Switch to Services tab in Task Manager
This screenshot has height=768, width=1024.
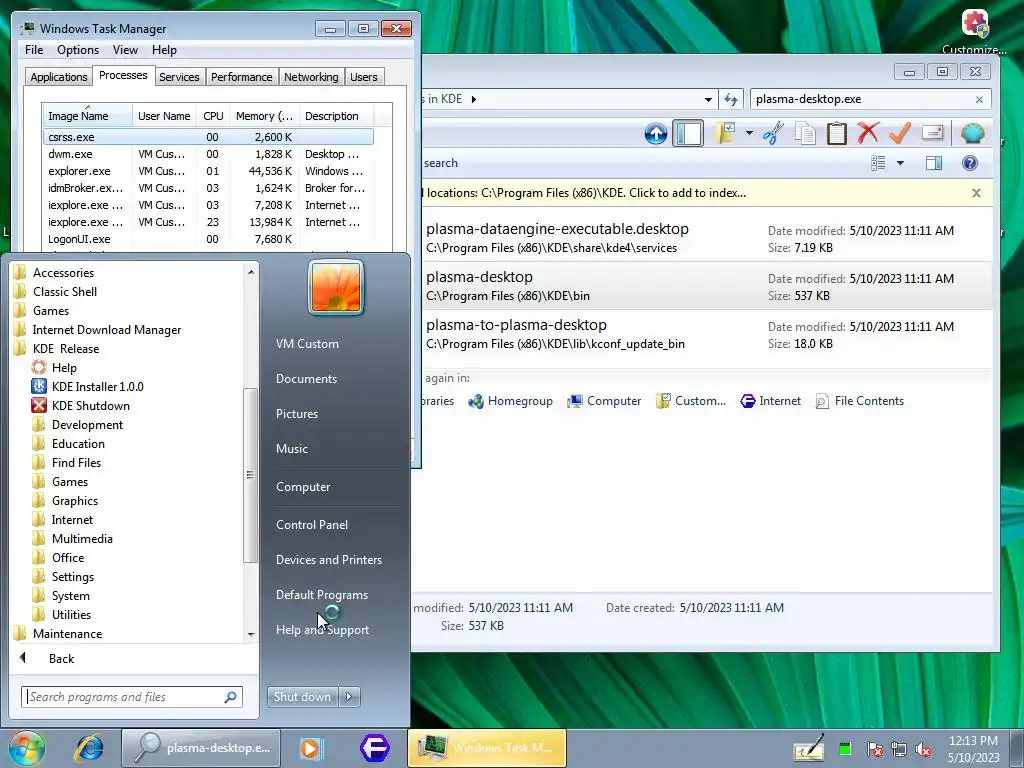tap(179, 77)
